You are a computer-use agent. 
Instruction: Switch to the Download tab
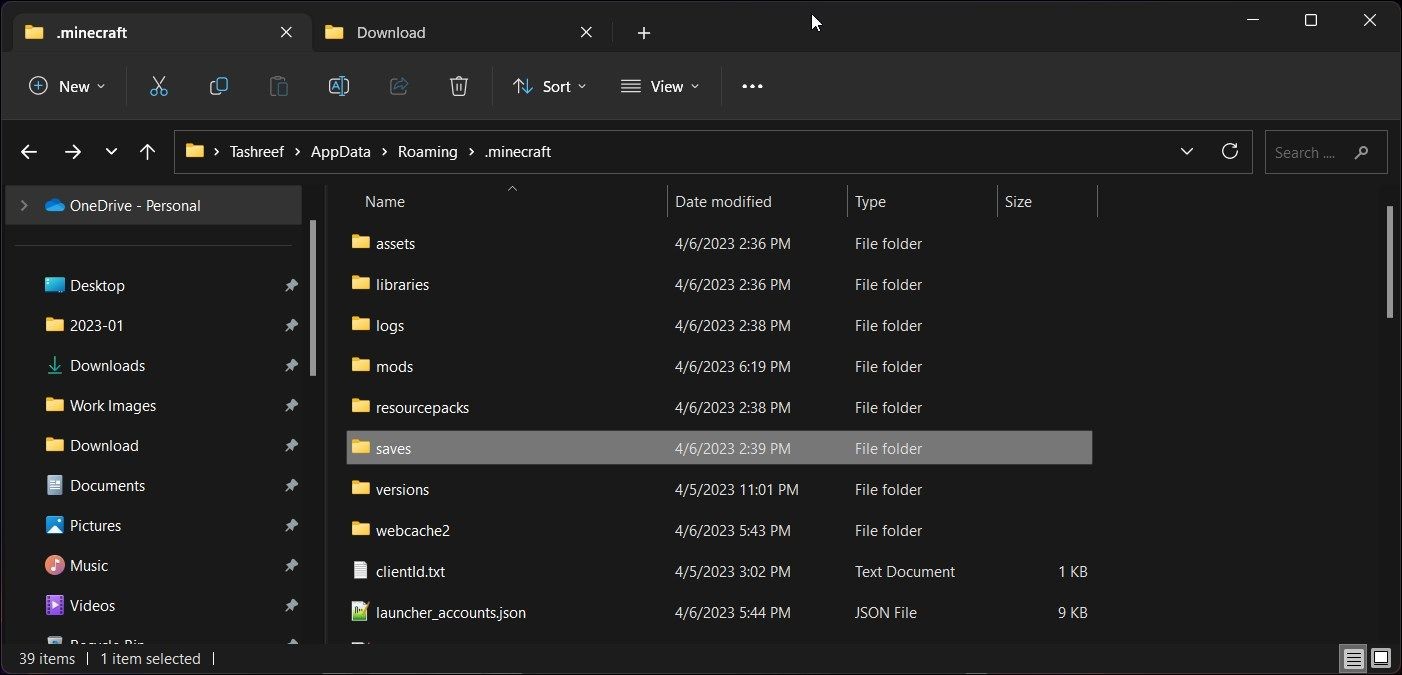click(461, 32)
